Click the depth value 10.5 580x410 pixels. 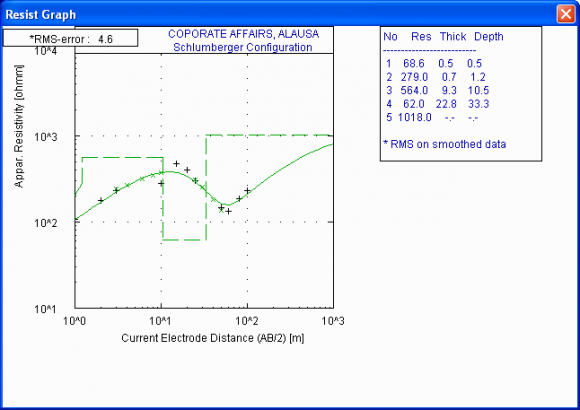pos(478,90)
